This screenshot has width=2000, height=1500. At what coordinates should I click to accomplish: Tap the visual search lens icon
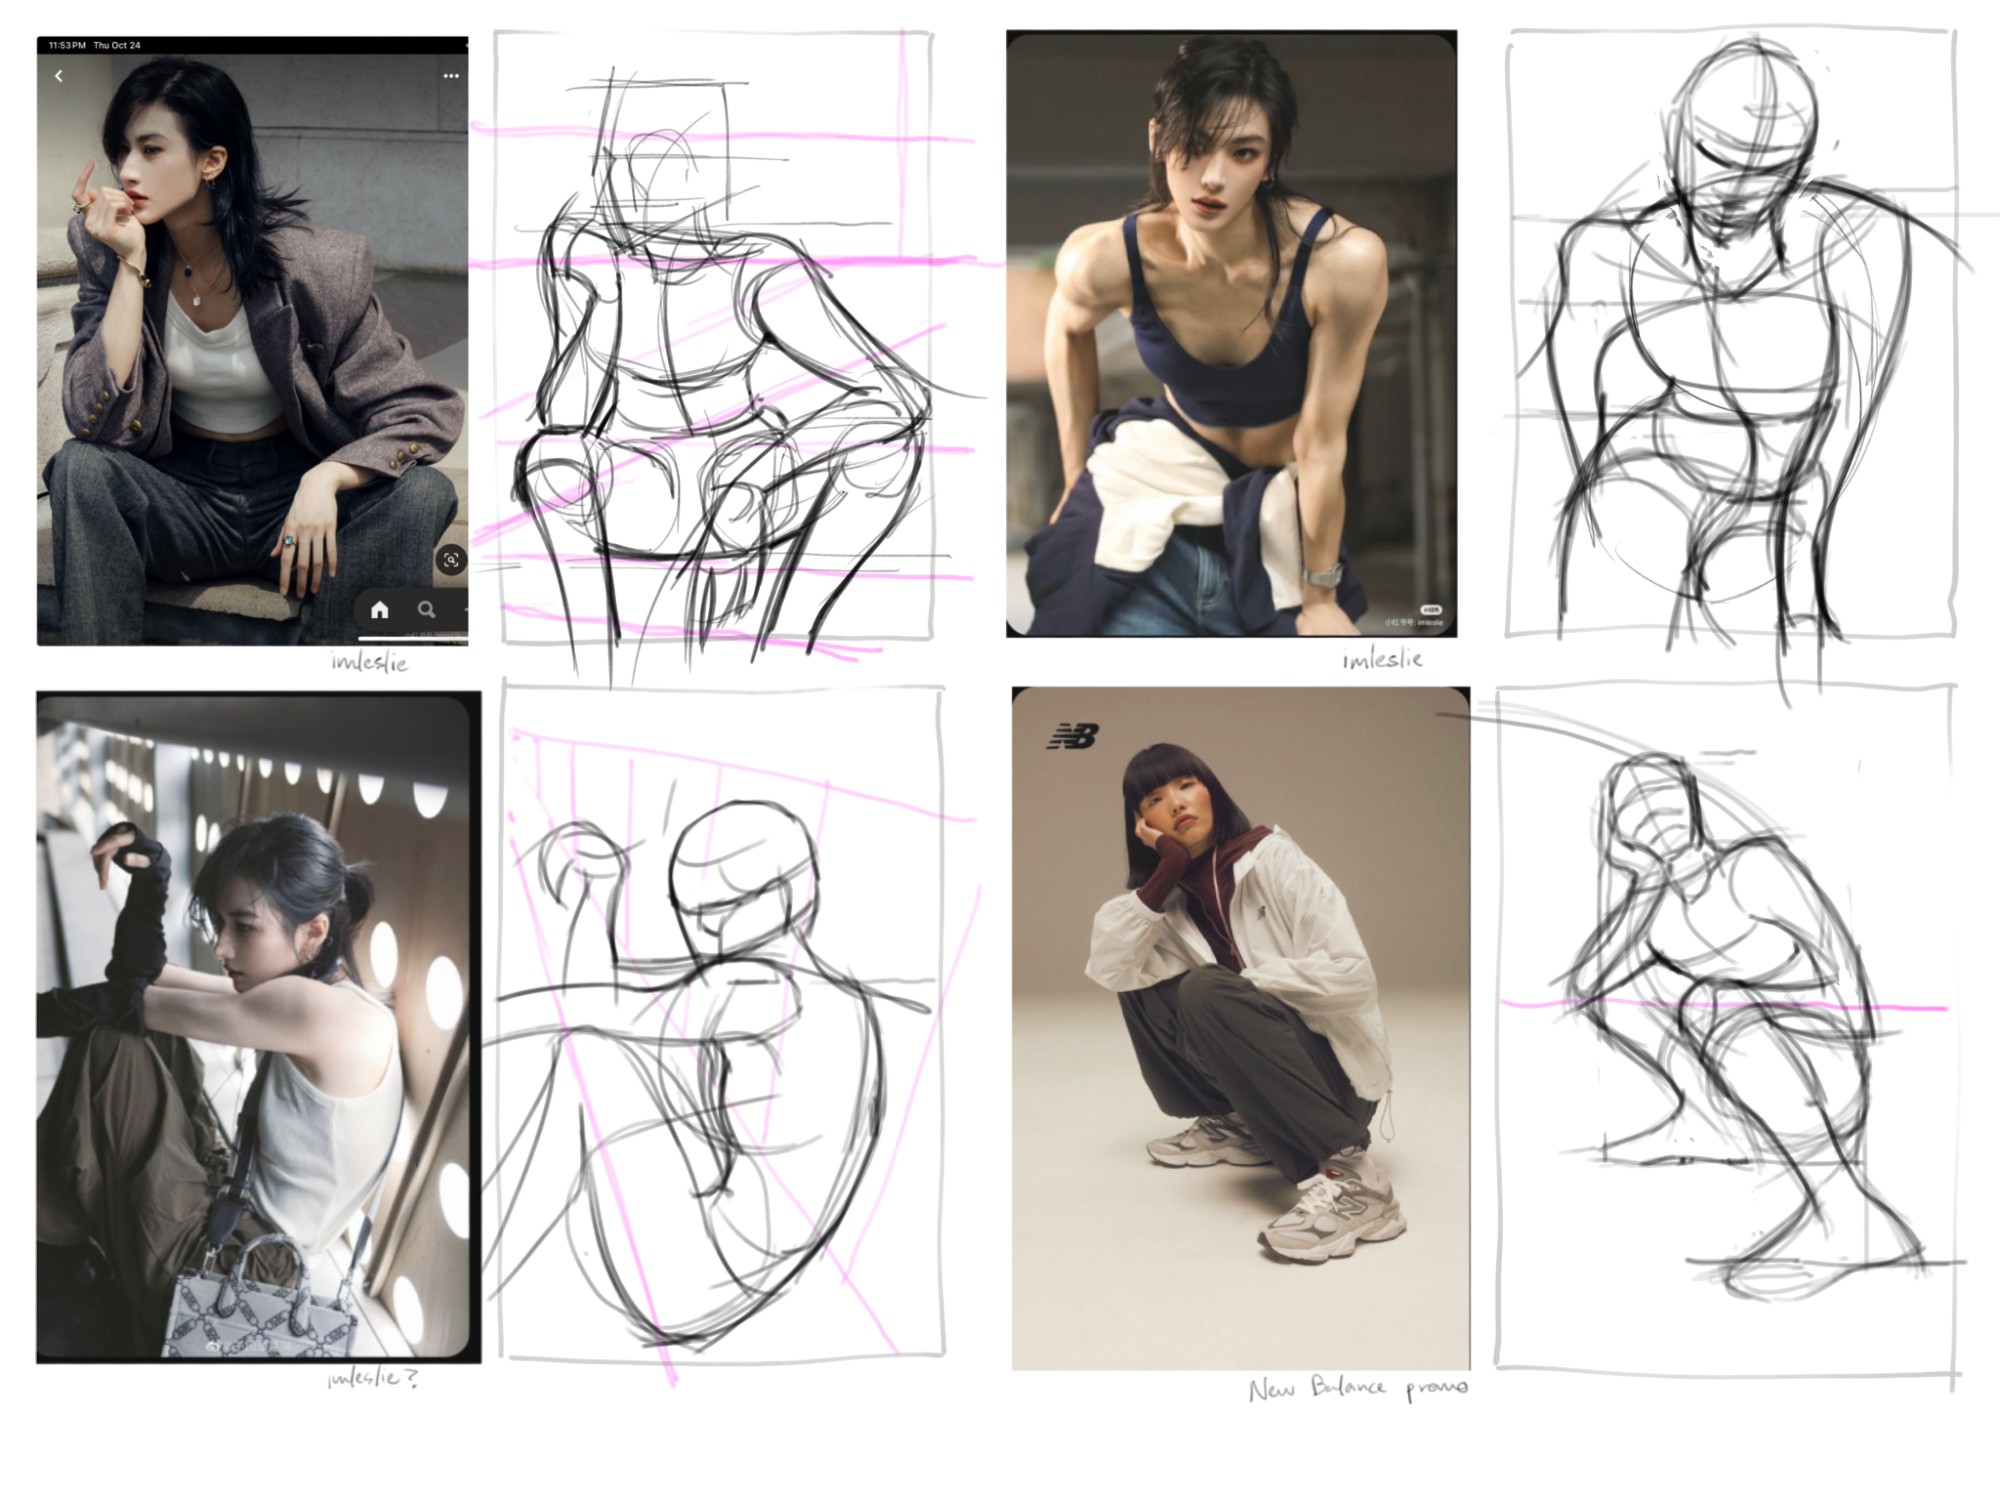coord(451,560)
